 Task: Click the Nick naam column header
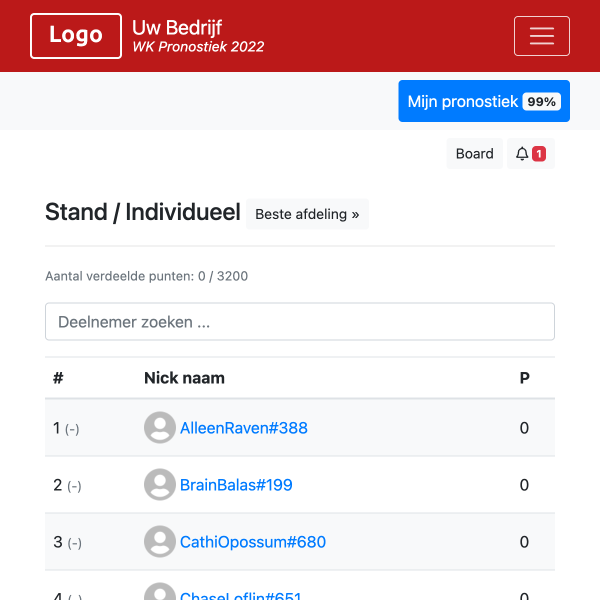point(184,378)
